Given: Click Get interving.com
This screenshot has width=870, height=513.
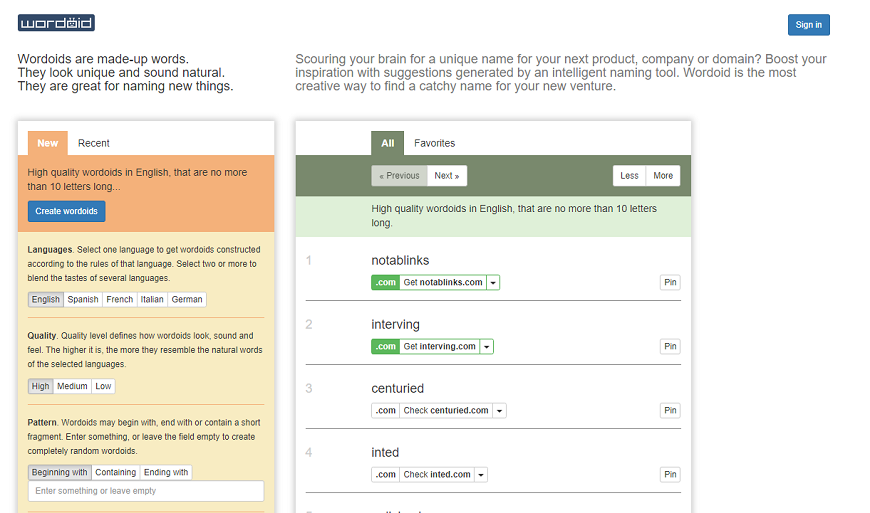Looking at the screenshot, I should pos(439,347).
